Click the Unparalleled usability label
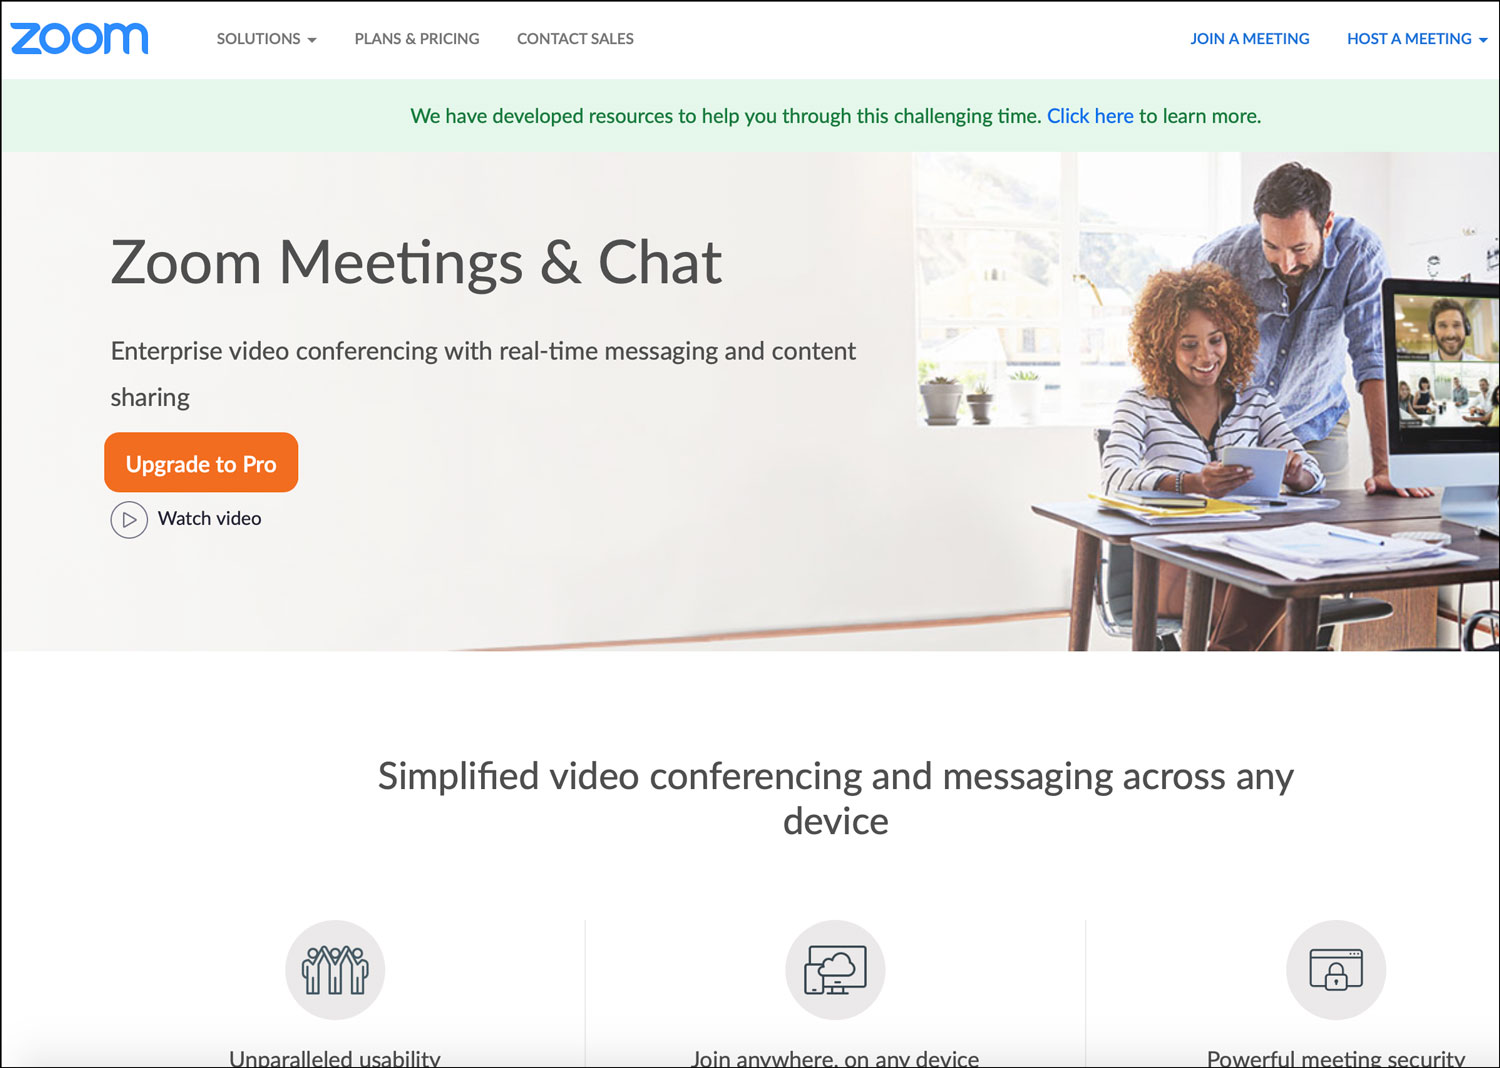This screenshot has width=1500, height=1068. pos(335,1058)
